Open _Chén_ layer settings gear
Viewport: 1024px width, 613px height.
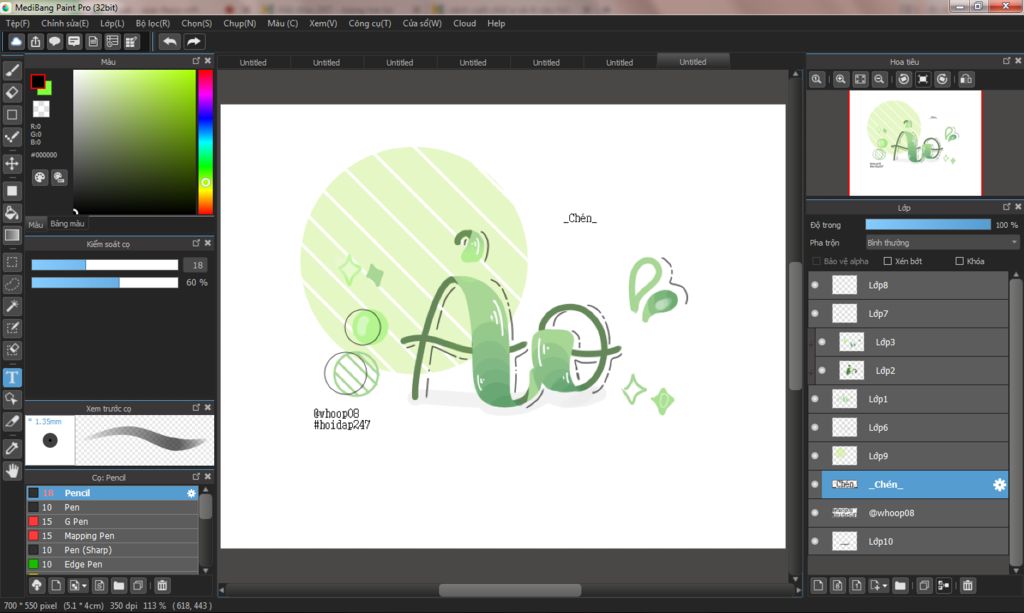tap(999, 485)
